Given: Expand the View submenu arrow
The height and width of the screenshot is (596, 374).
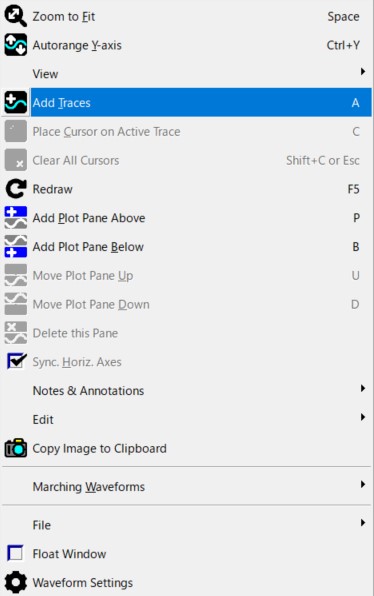Looking at the screenshot, I should (363, 71).
